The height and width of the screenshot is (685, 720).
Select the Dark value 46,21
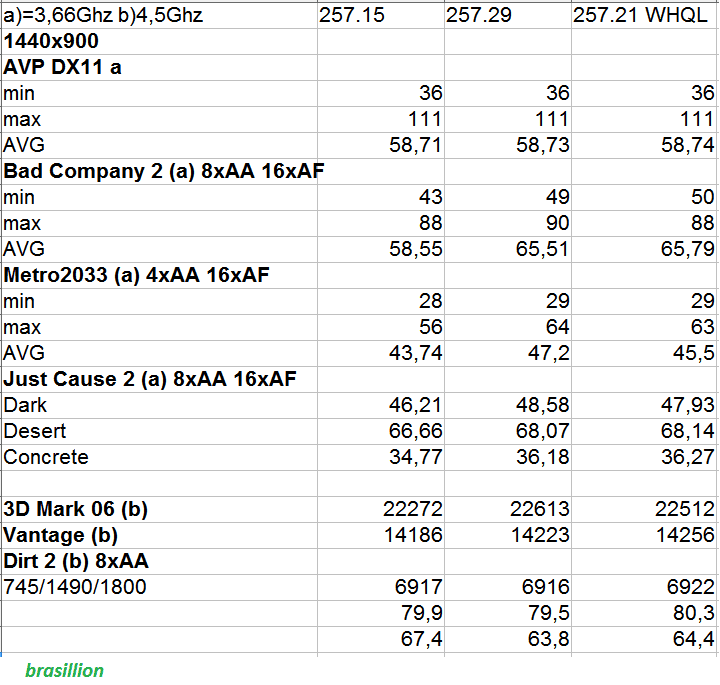[381, 405]
